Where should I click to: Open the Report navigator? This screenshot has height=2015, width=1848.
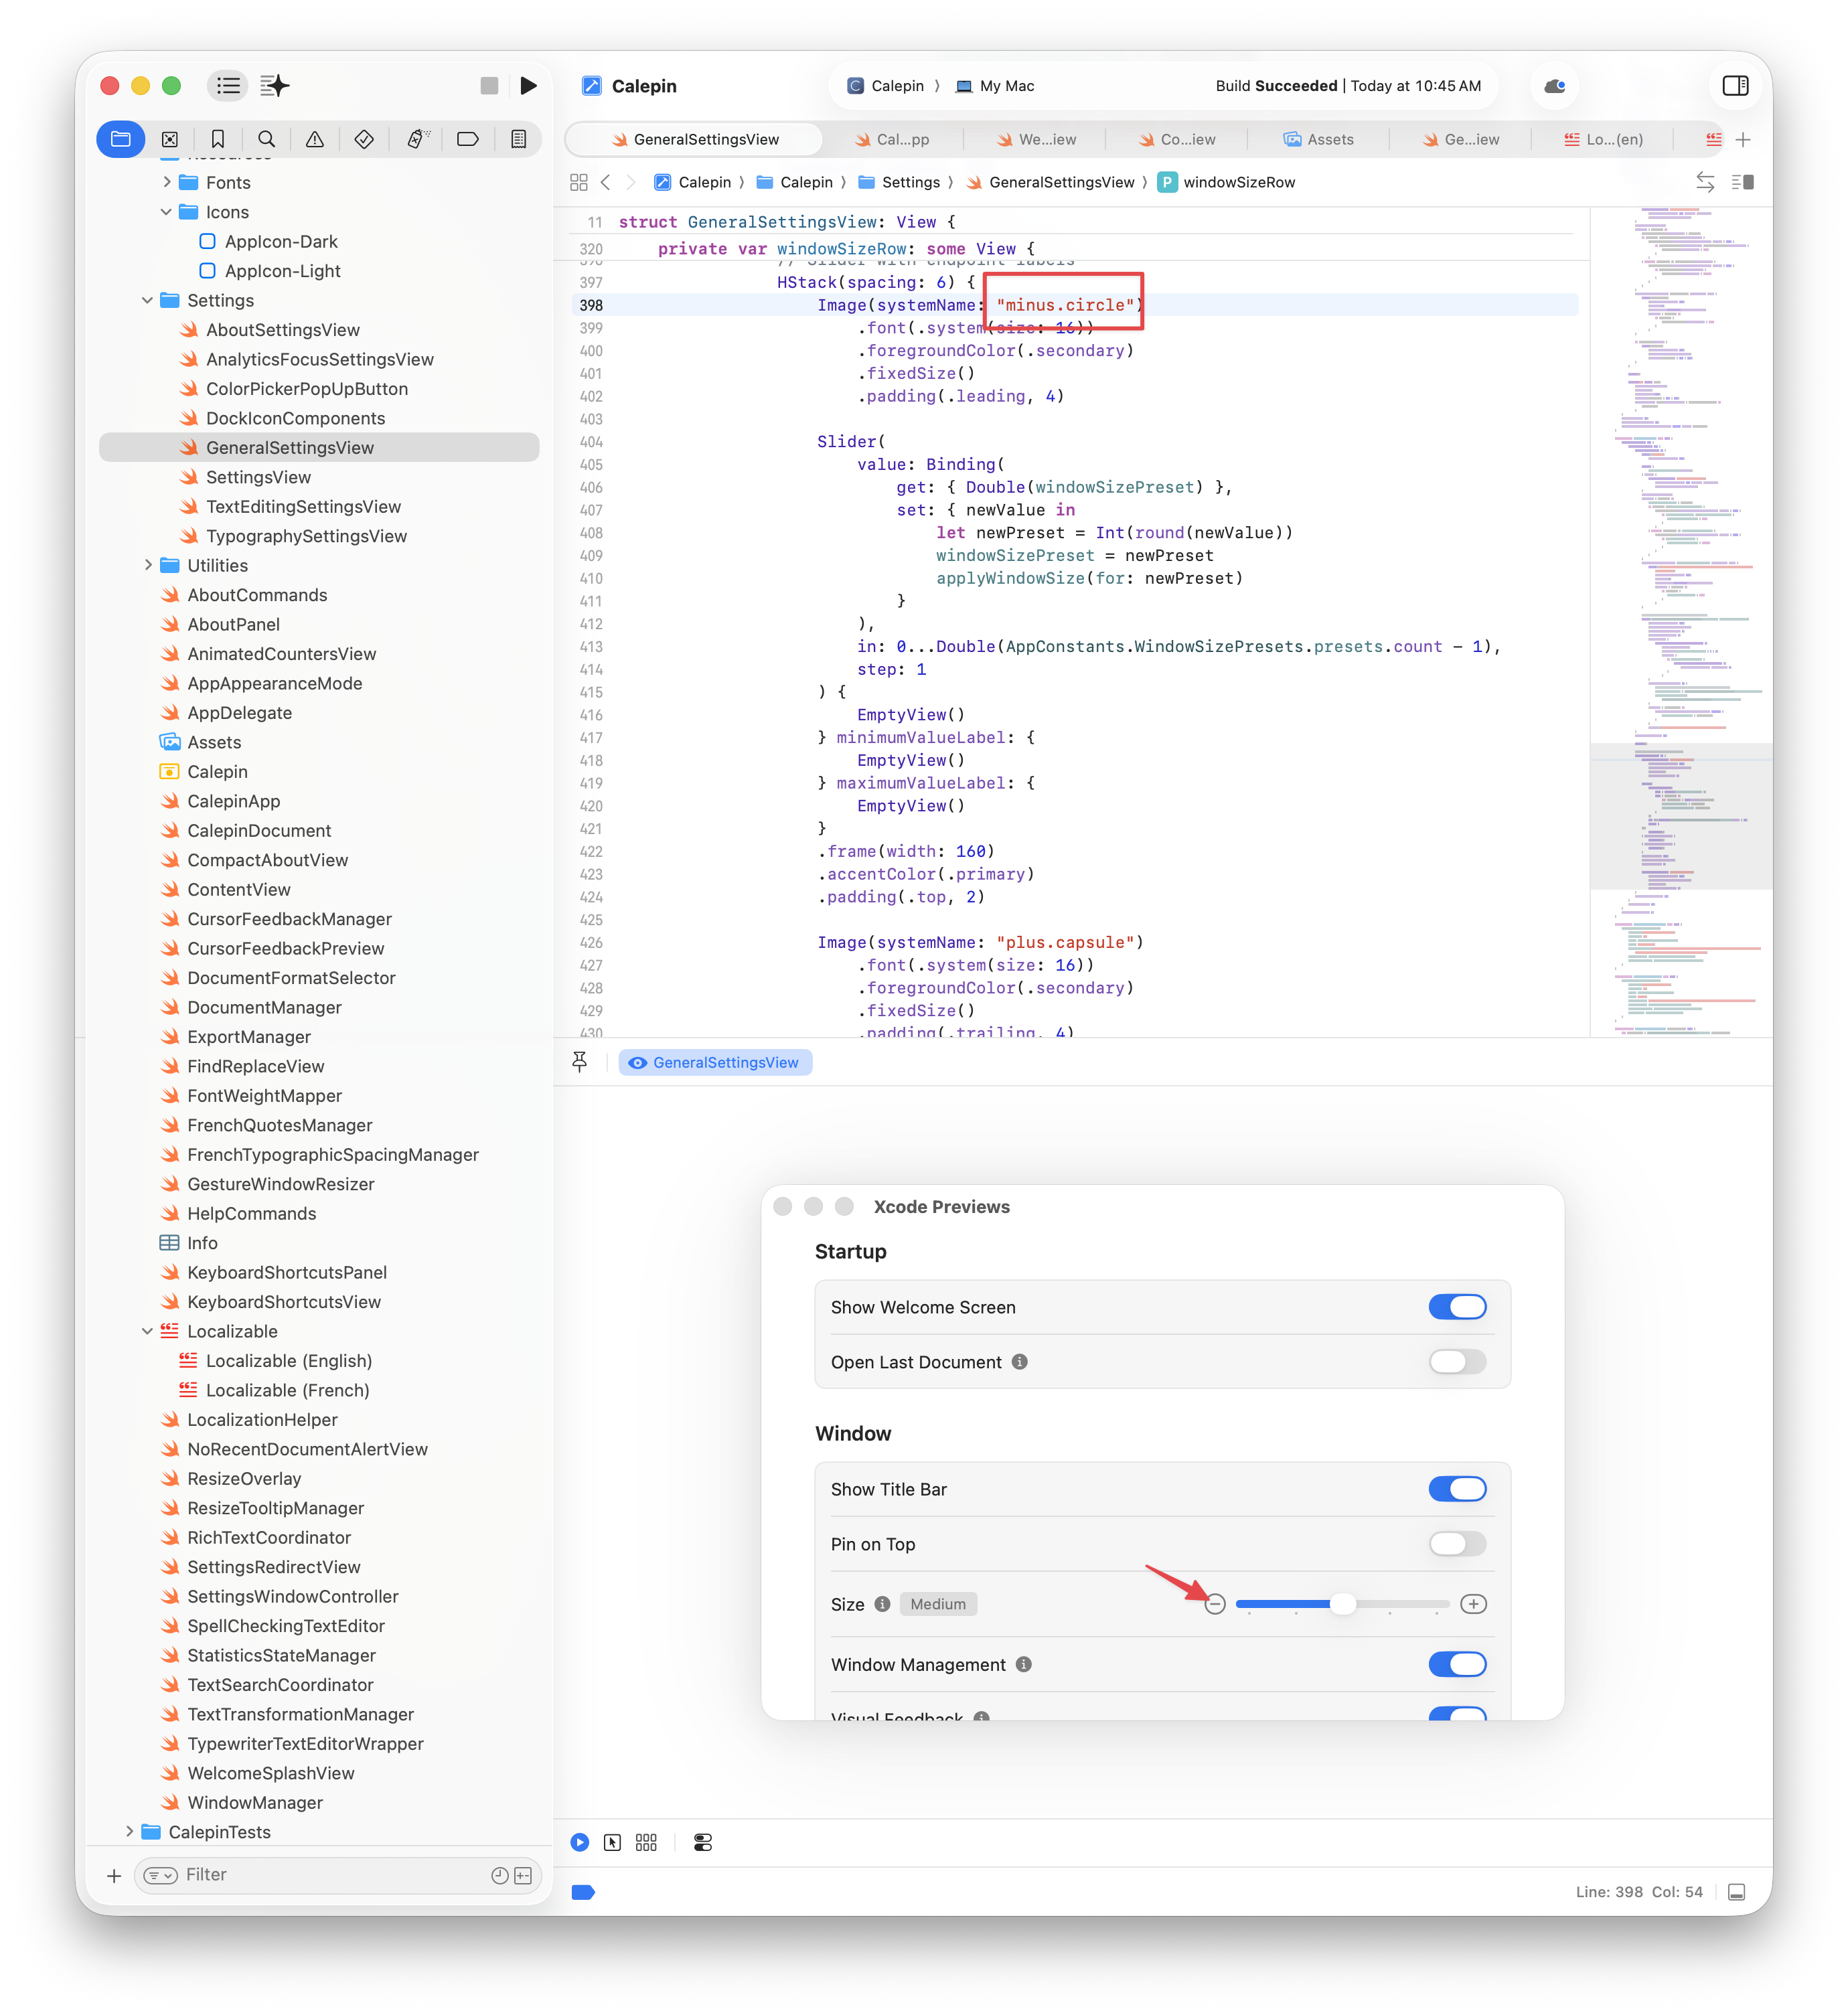(x=518, y=139)
